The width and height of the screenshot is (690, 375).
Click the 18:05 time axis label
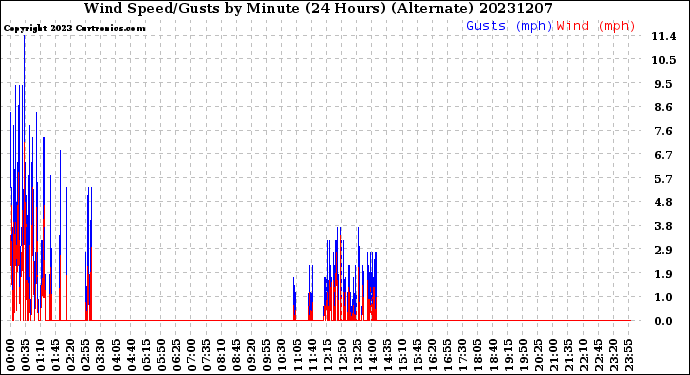tap(477, 355)
